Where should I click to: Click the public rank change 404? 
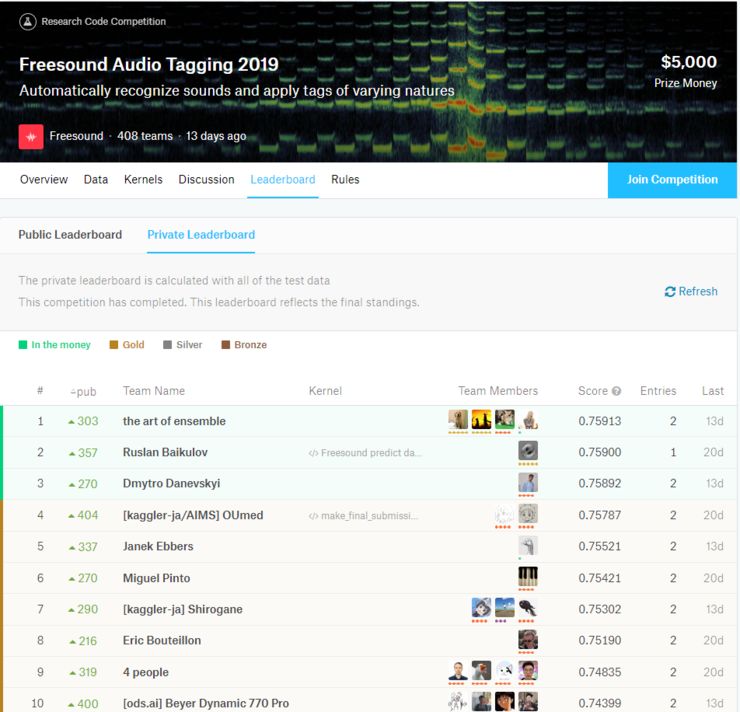[x=84, y=515]
